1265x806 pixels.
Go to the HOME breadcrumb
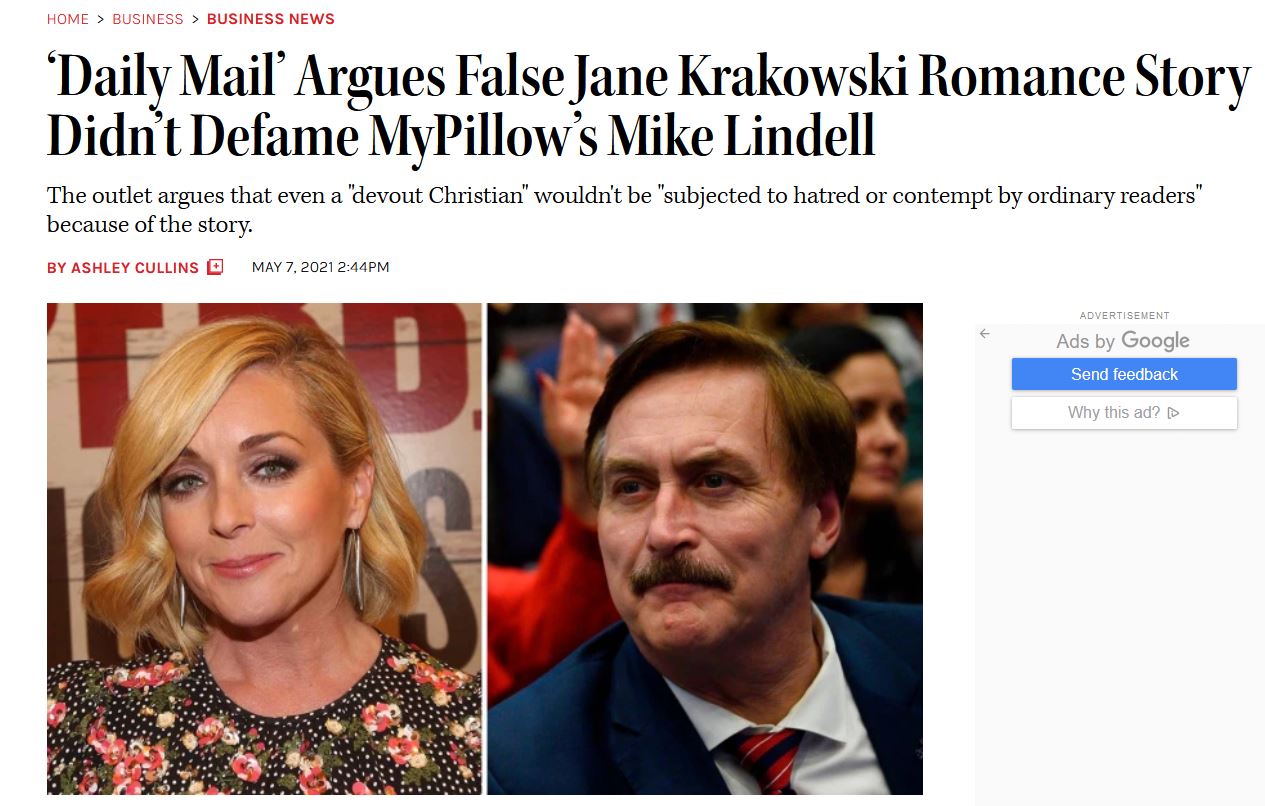click(x=68, y=19)
